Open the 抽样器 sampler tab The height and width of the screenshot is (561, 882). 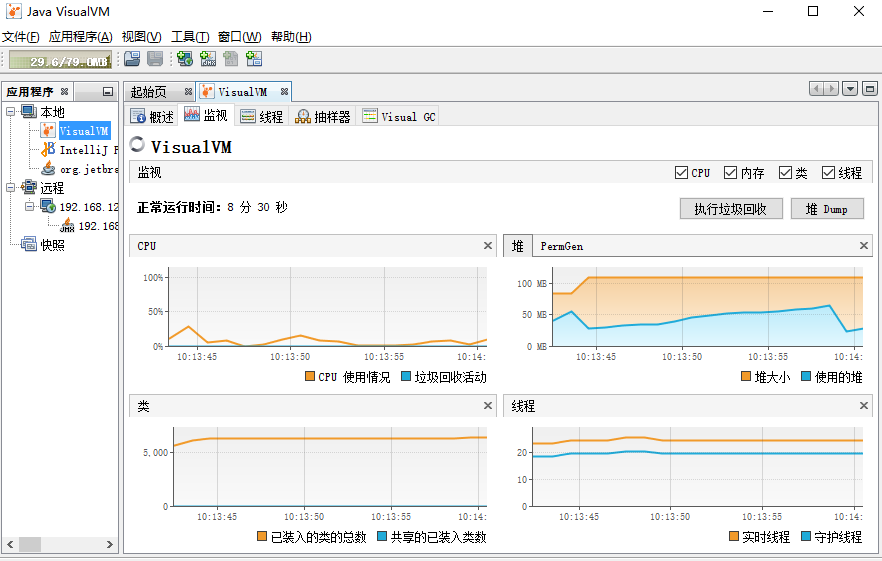point(323,116)
